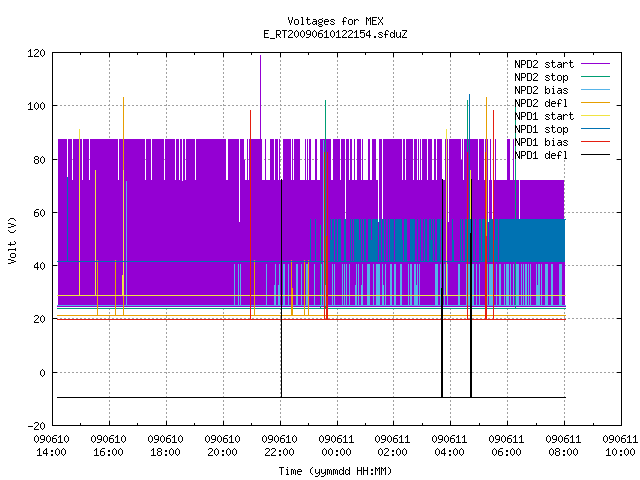Click the 120 tick on voltage axis

[x=36, y=53]
